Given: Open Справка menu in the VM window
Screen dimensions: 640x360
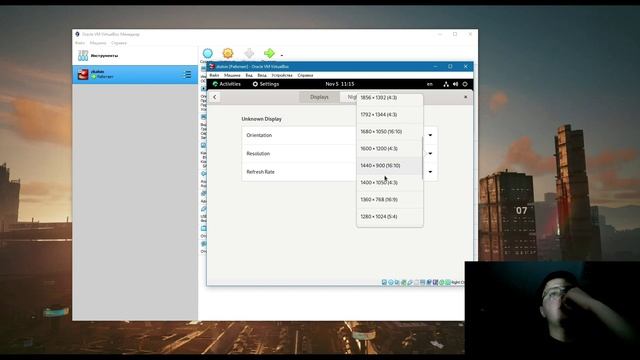Looking at the screenshot, I should (305, 76).
